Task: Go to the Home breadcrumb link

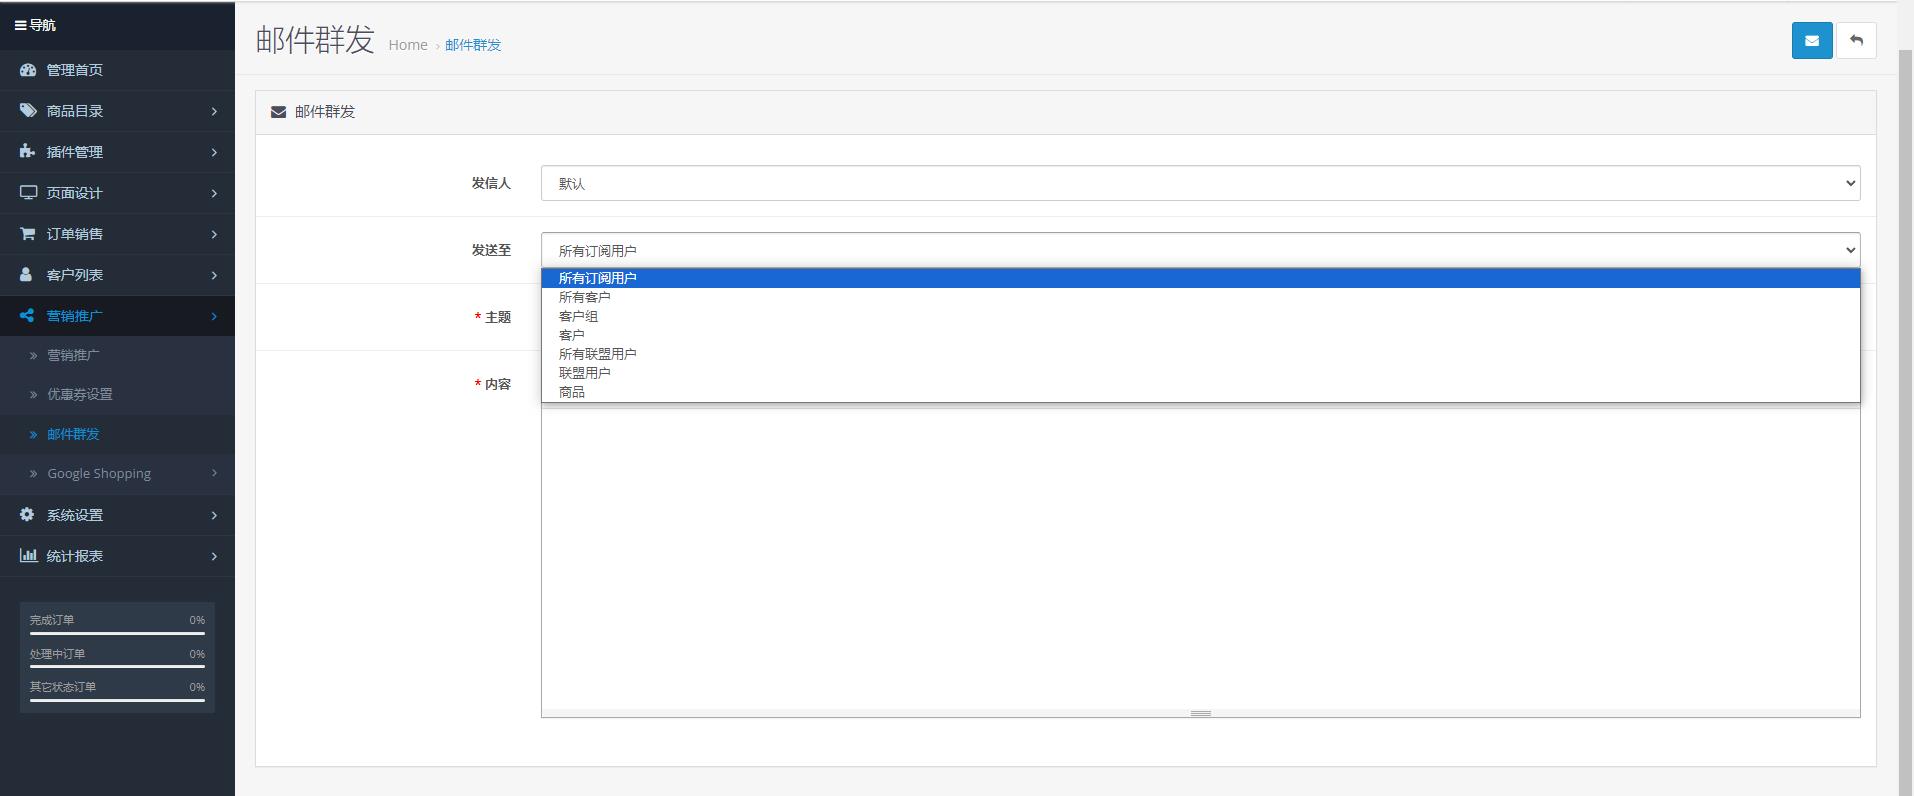Action: click(408, 45)
